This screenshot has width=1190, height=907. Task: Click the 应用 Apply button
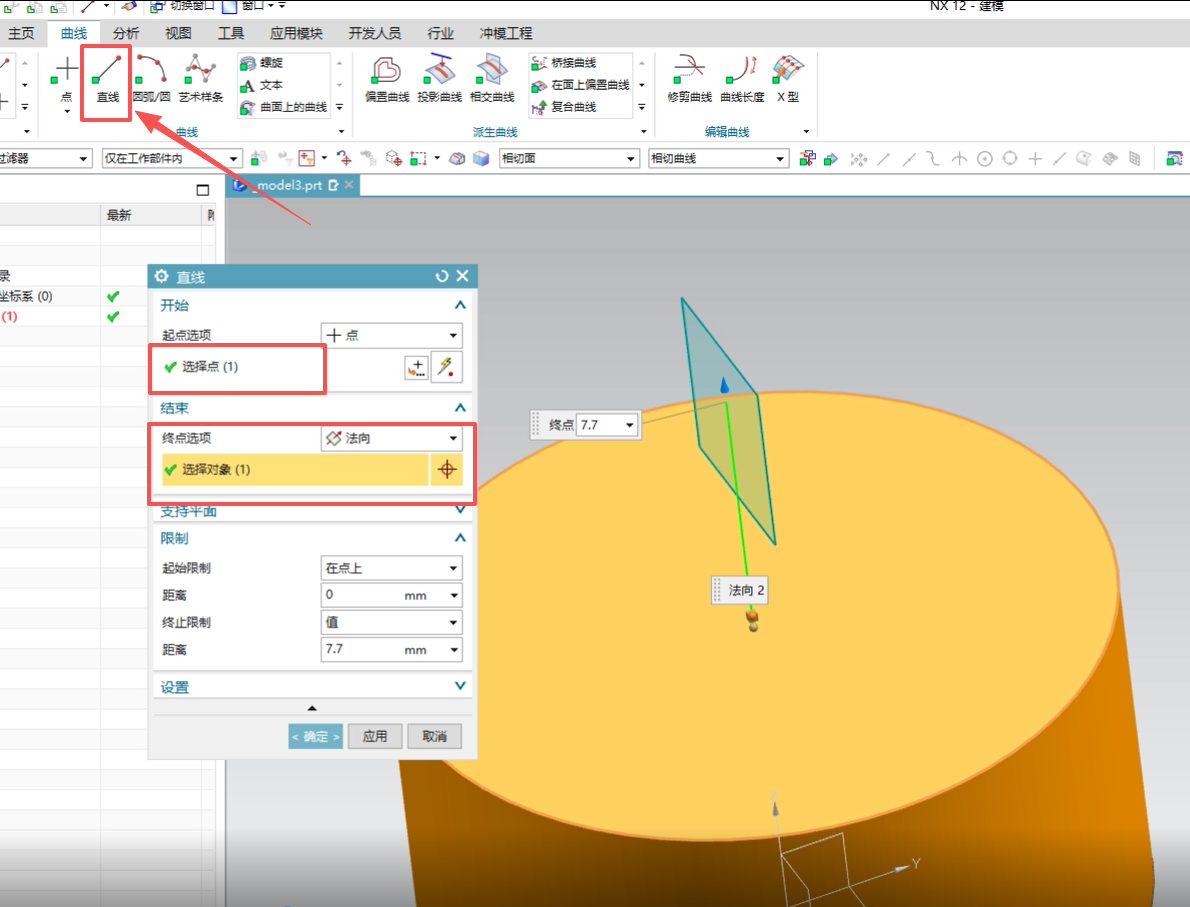375,736
